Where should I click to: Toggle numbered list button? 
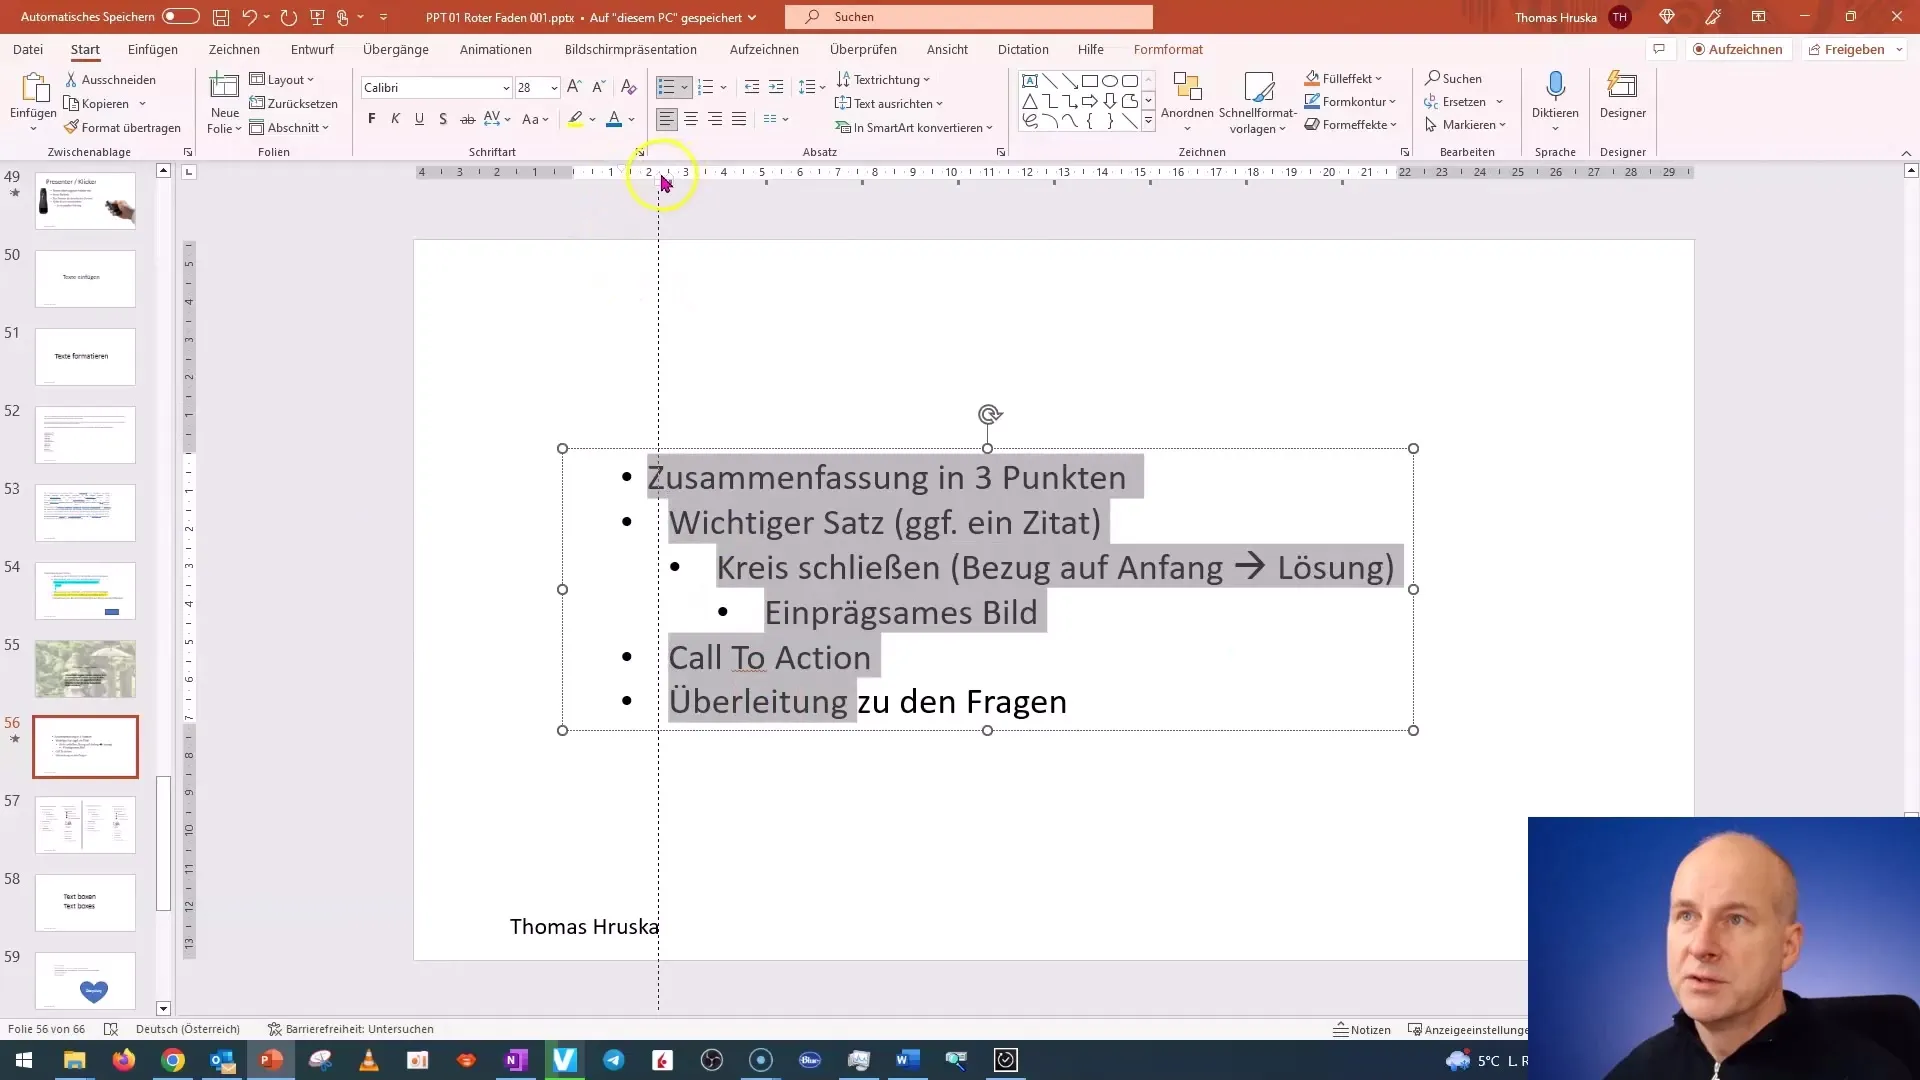[x=705, y=88]
